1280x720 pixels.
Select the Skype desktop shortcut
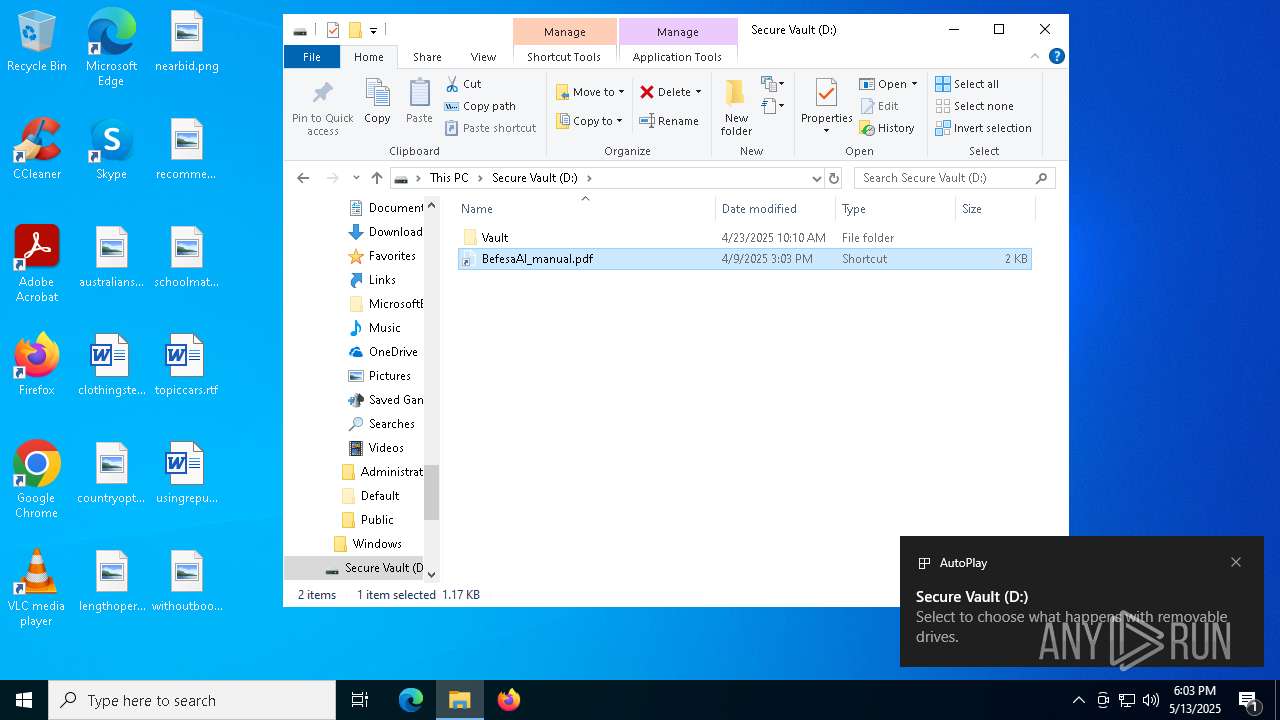coord(111,149)
